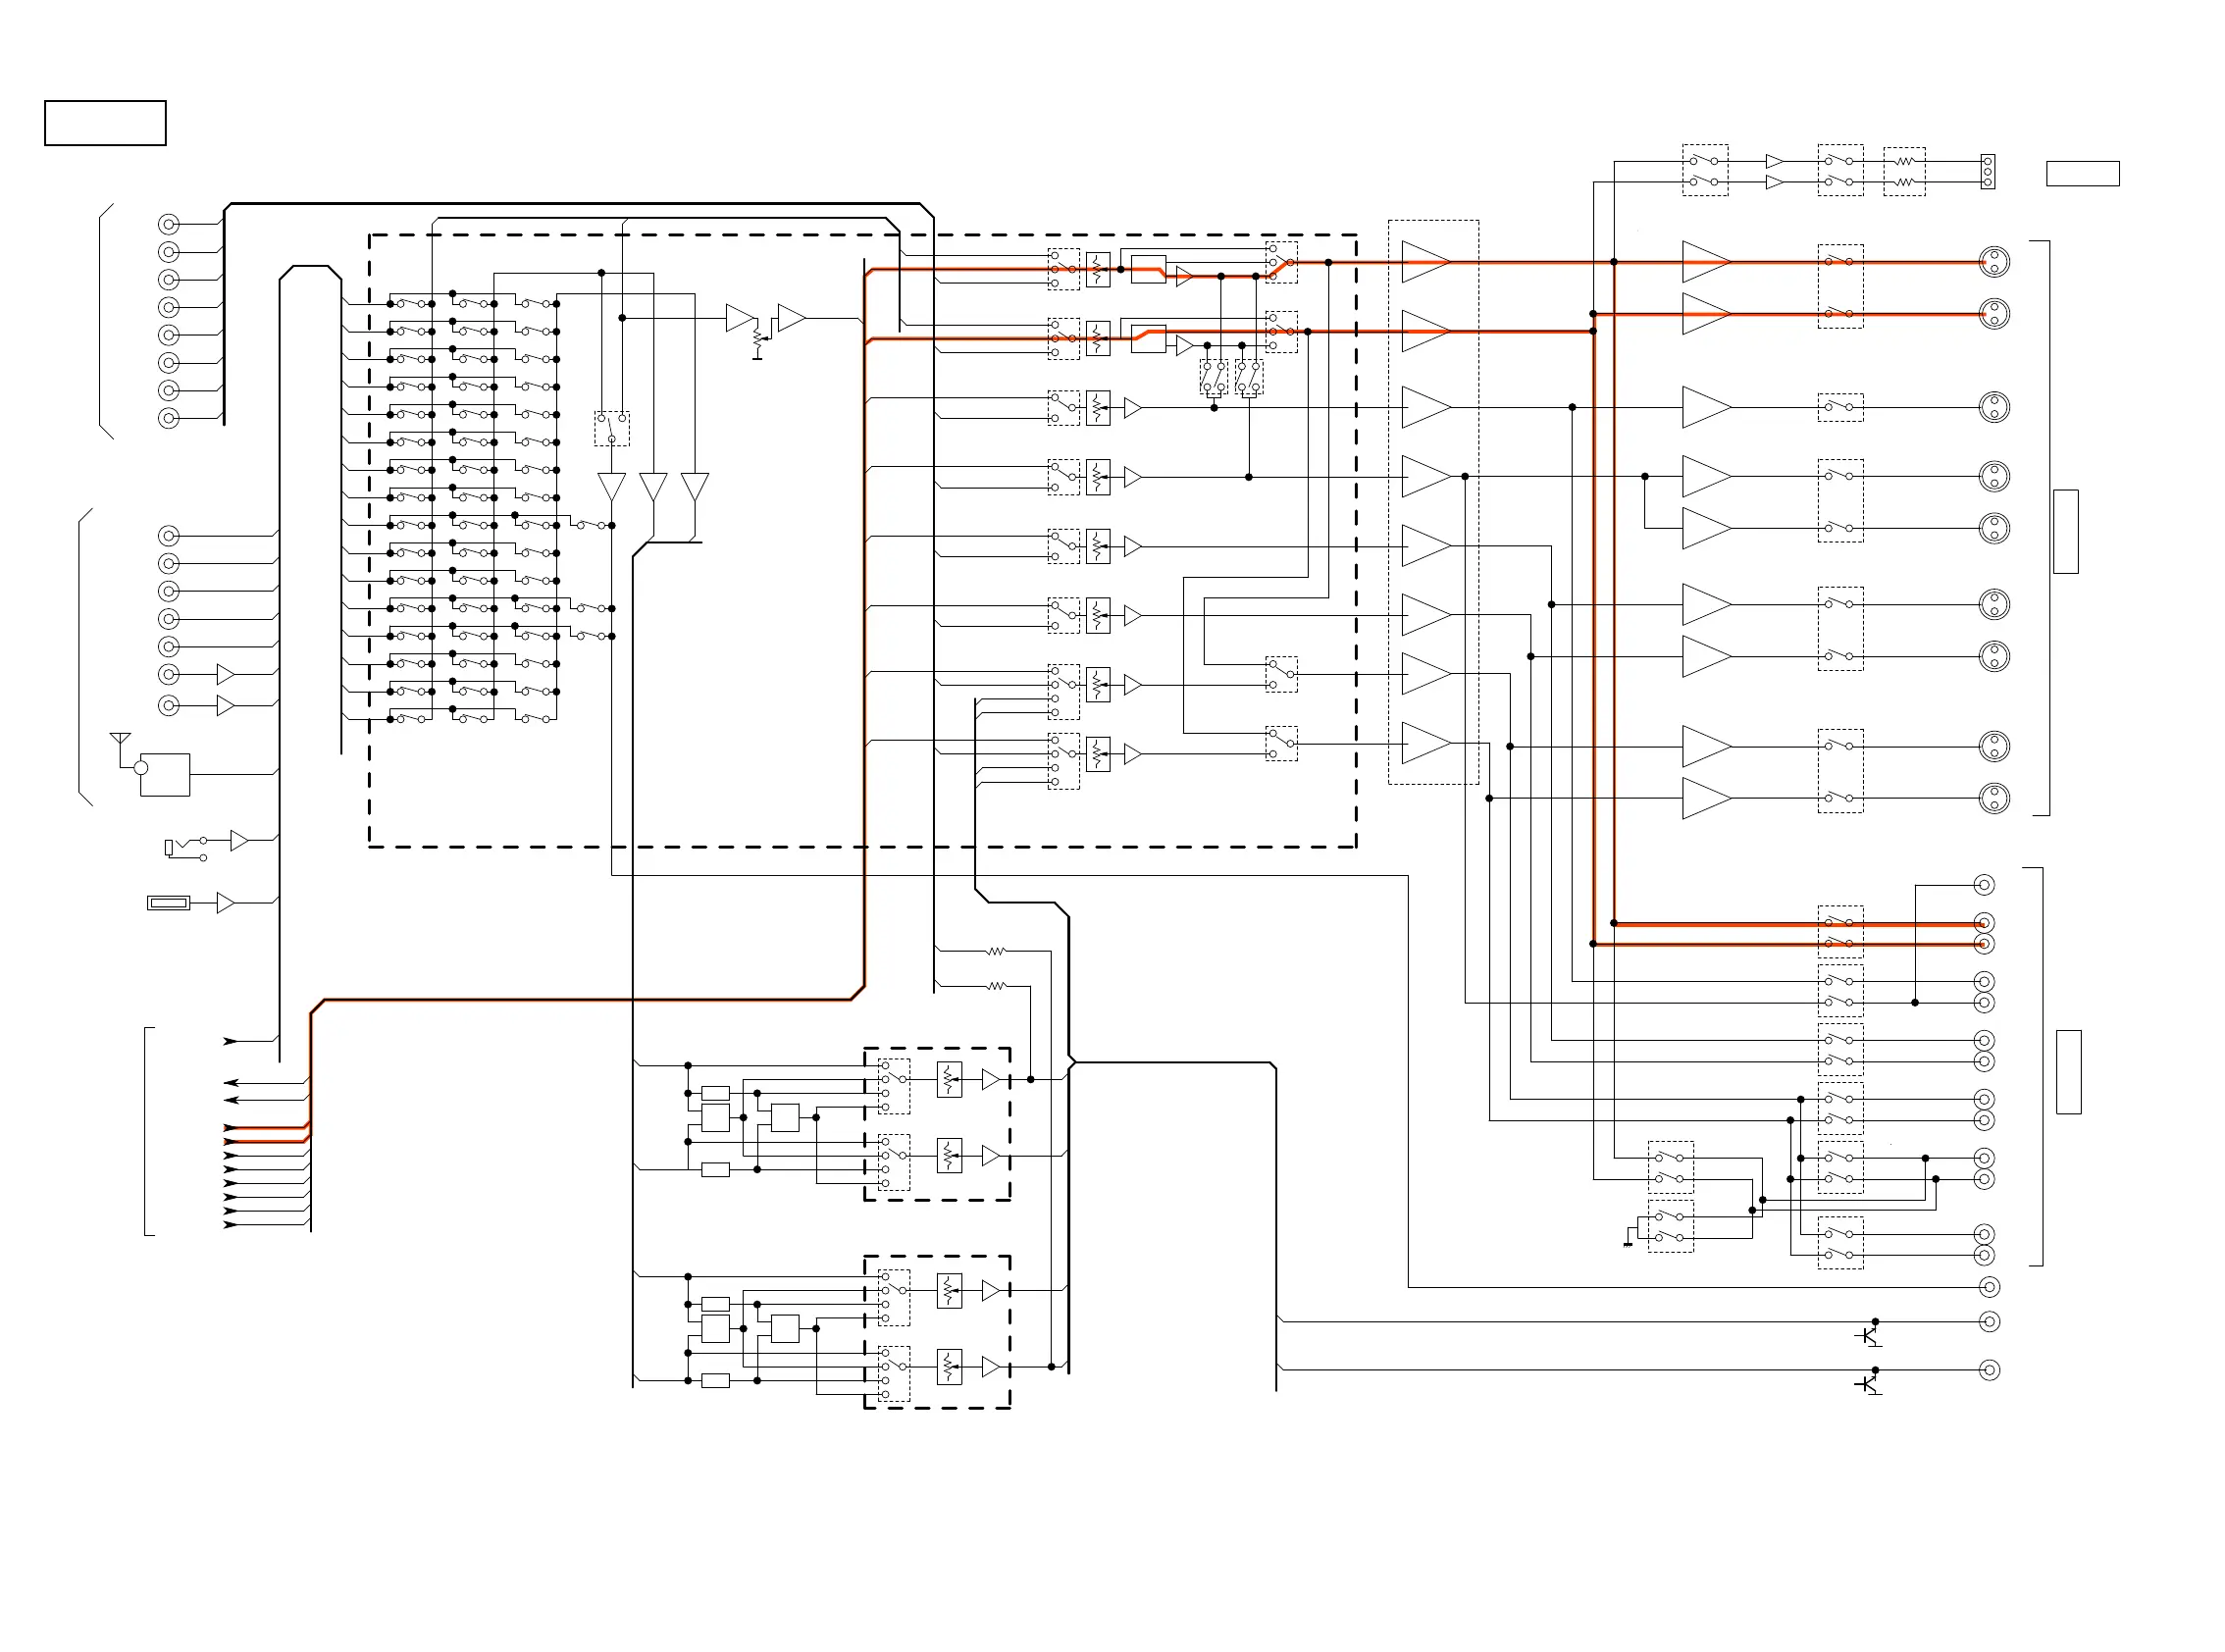Image resolution: width=2225 pixels, height=1652 pixels.
Task: Click the empty title box at top left
Action: tap(105, 123)
